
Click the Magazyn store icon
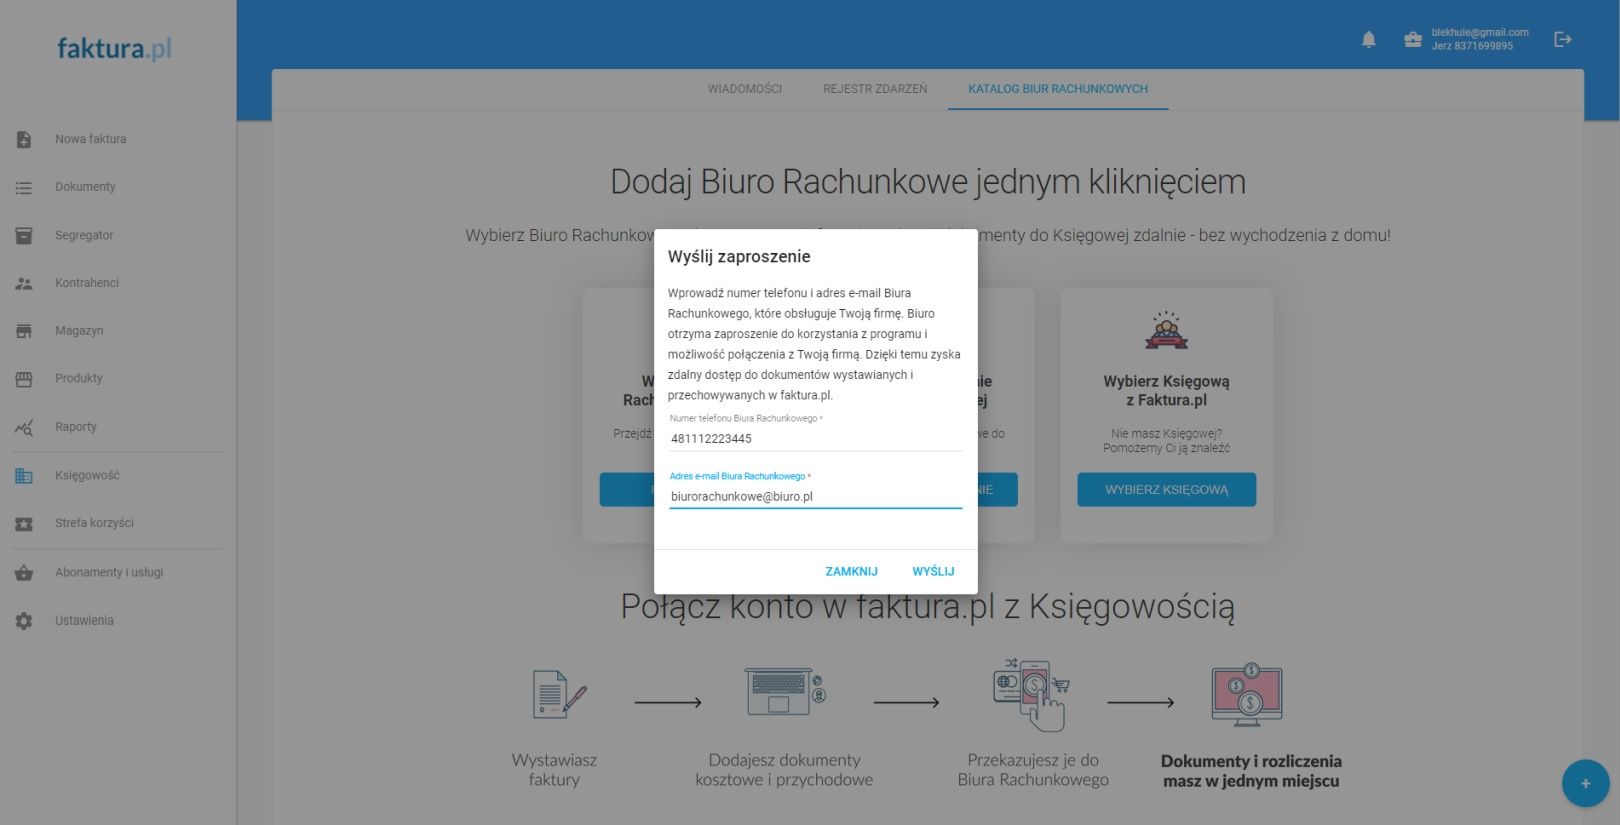24,331
